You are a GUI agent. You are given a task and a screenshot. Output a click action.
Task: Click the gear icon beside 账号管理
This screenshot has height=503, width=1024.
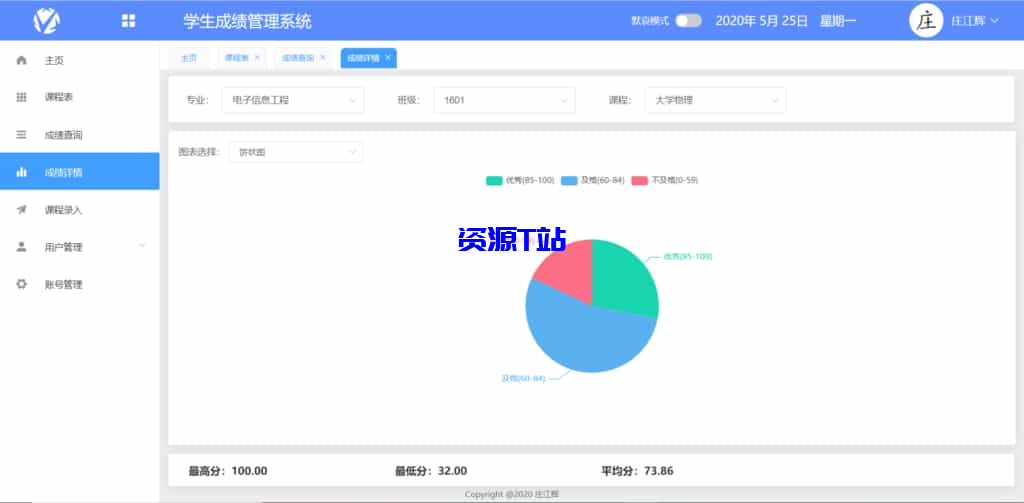[x=22, y=284]
